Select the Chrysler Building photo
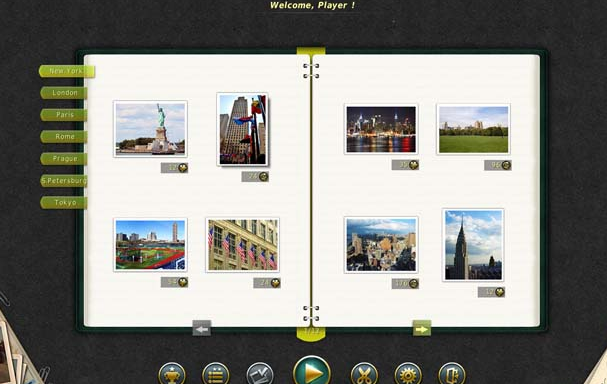Image resolution: width=607 pixels, height=384 pixels. [473, 245]
